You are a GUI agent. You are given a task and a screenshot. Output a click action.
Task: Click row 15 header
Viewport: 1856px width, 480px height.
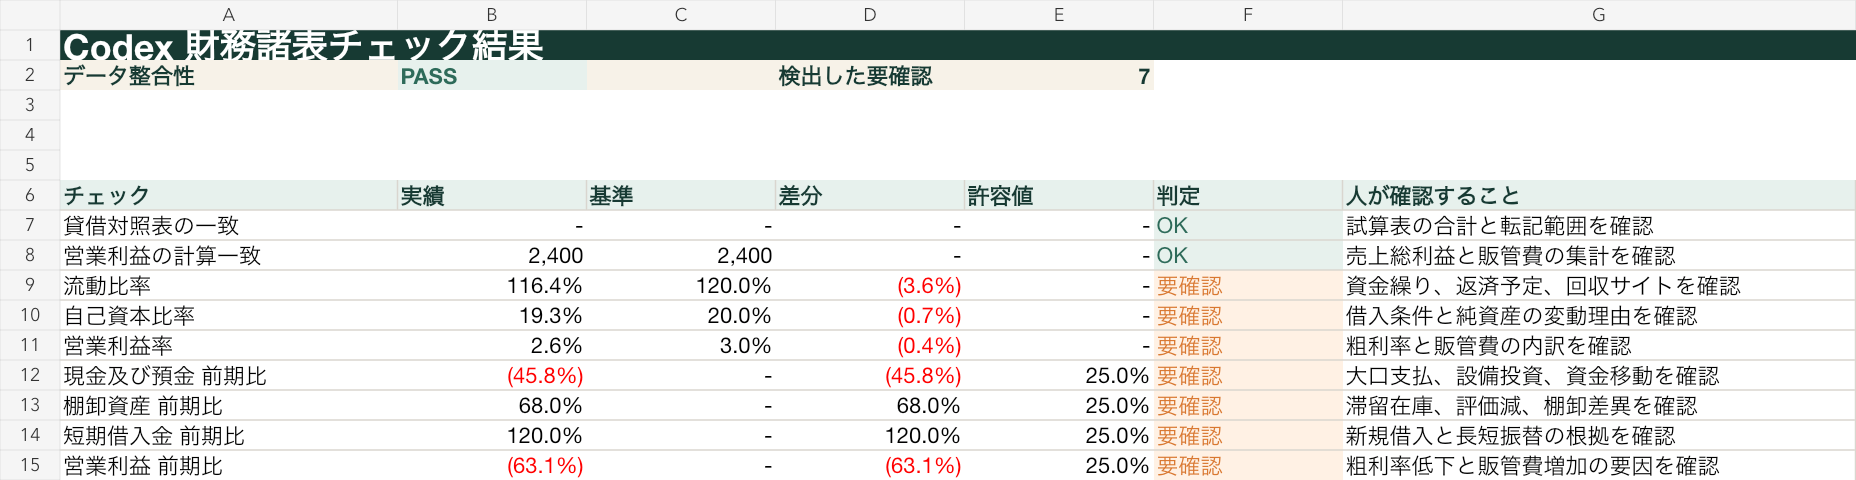(x=30, y=465)
